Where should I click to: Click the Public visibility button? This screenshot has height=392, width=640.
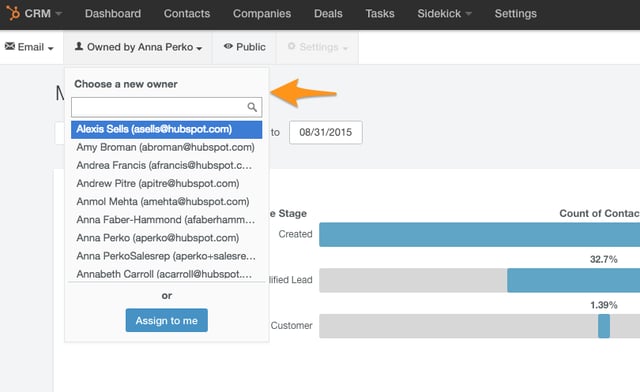coord(244,47)
